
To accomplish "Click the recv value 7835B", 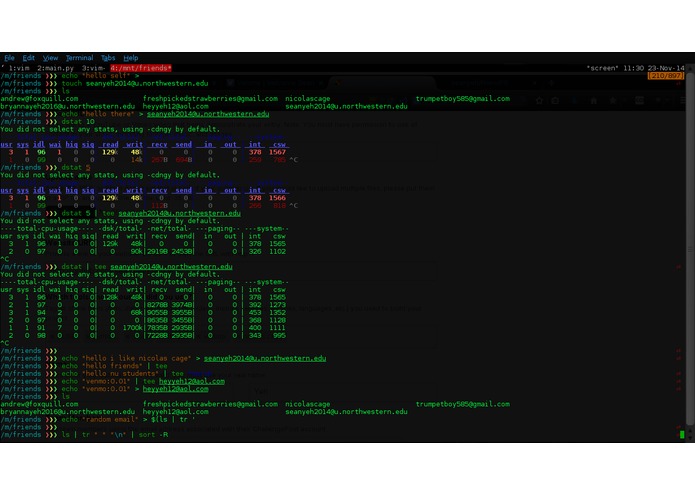I will 157,328.
